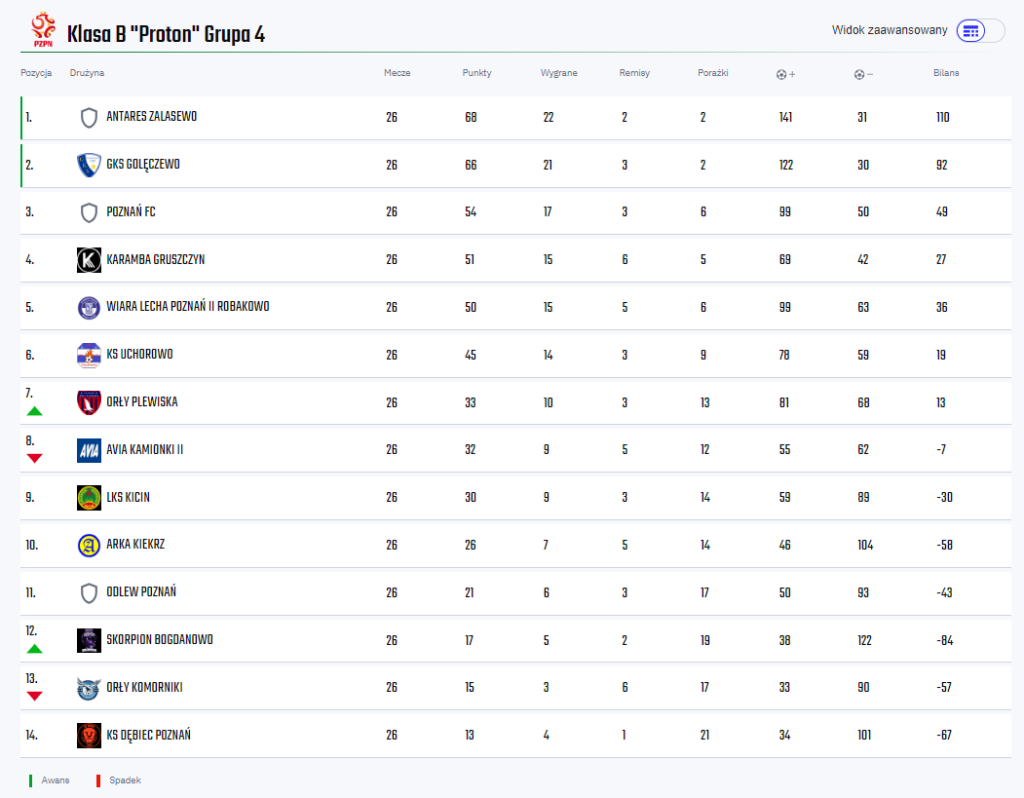Open GKS GOLĘCZEWO team link
Image resolution: width=1024 pixels, height=798 pixels.
click(143, 165)
